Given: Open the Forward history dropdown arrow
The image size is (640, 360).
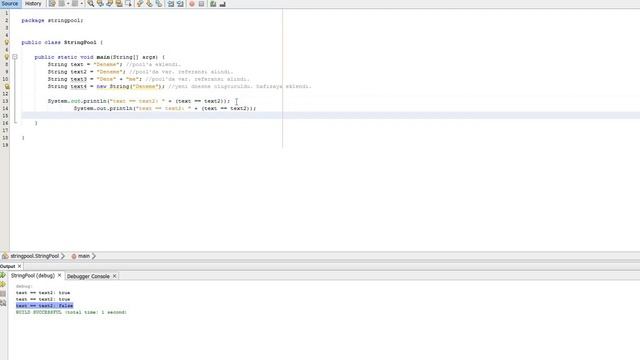Looking at the screenshot, I should pyautogui.click(x=82, y=4).
